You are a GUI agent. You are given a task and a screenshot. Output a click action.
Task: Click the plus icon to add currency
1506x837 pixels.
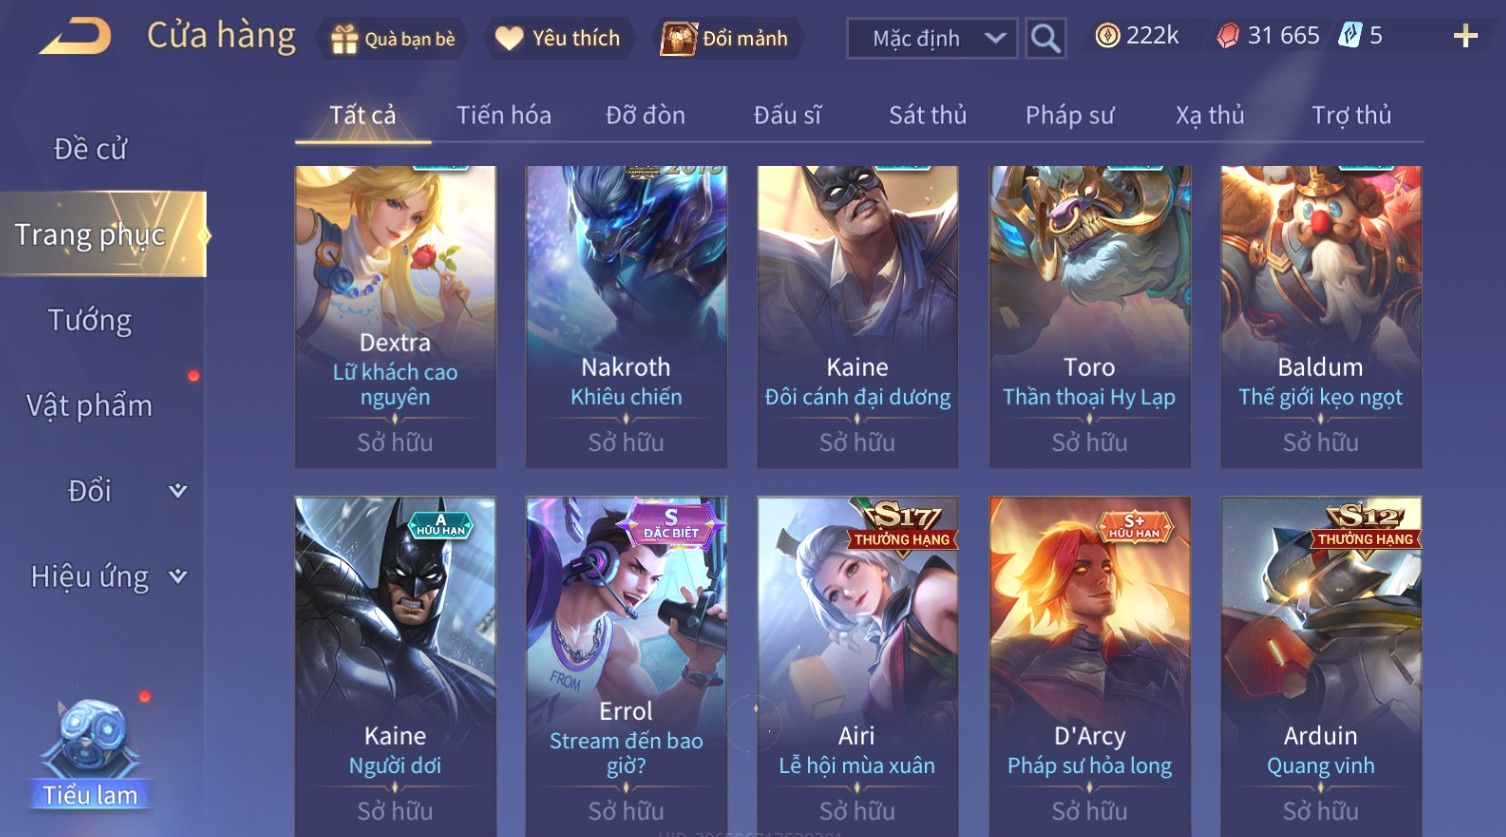(1465, 37)
